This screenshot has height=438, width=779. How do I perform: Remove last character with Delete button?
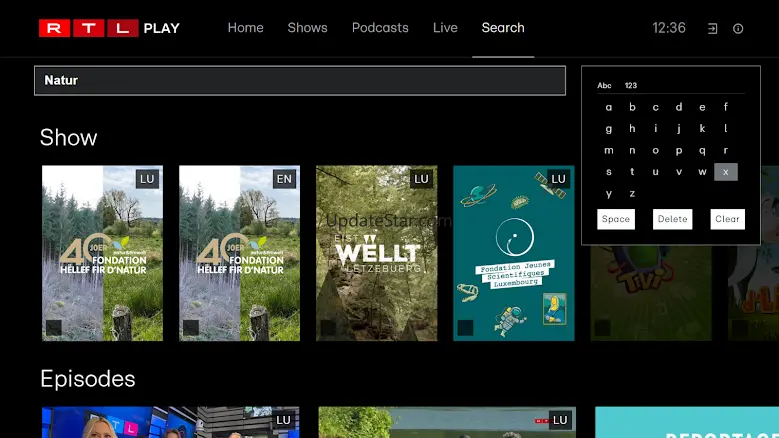[673, 219]
